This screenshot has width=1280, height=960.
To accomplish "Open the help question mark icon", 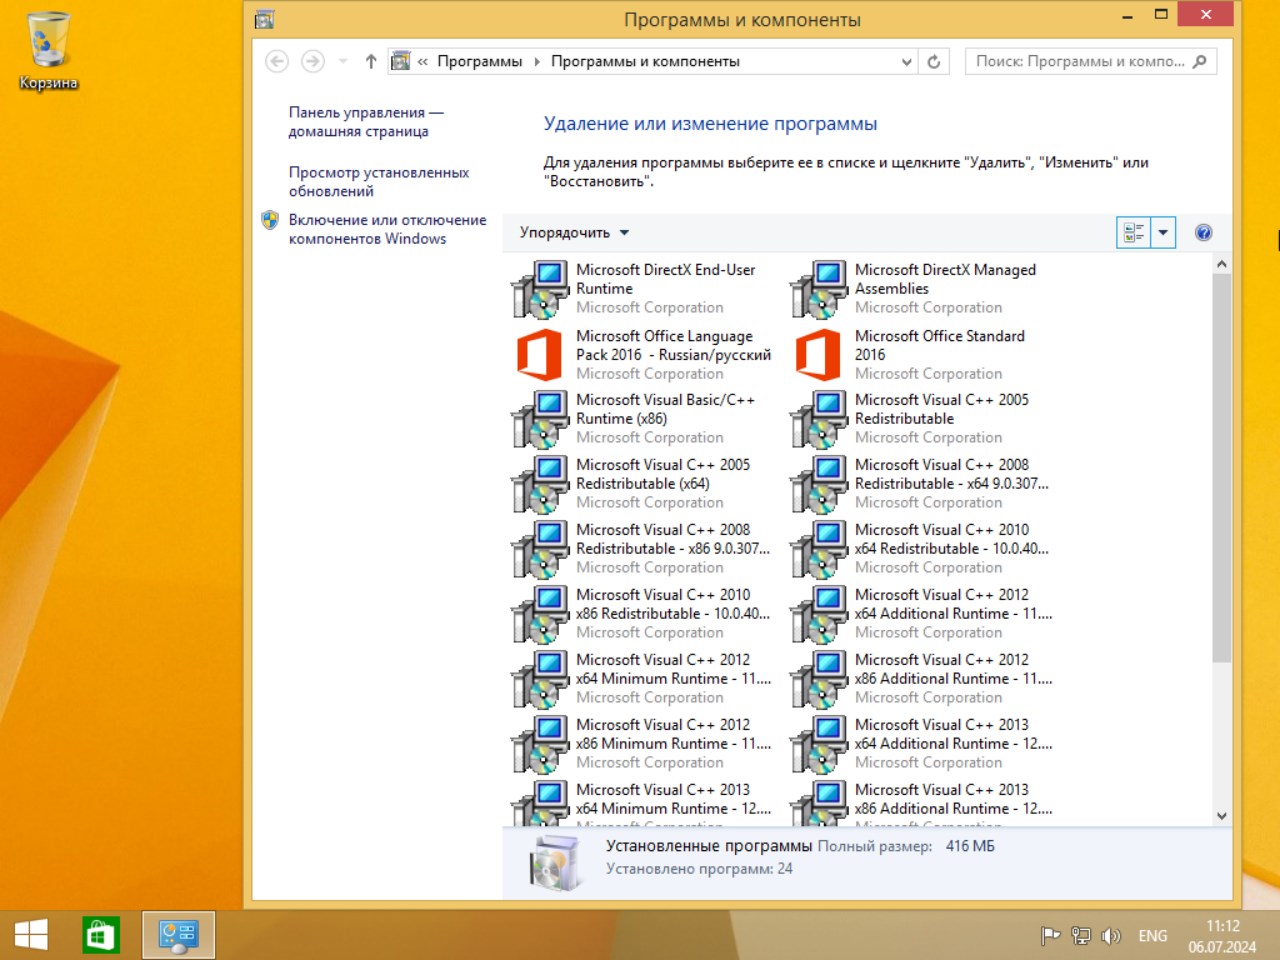I will coord(1203,233).
